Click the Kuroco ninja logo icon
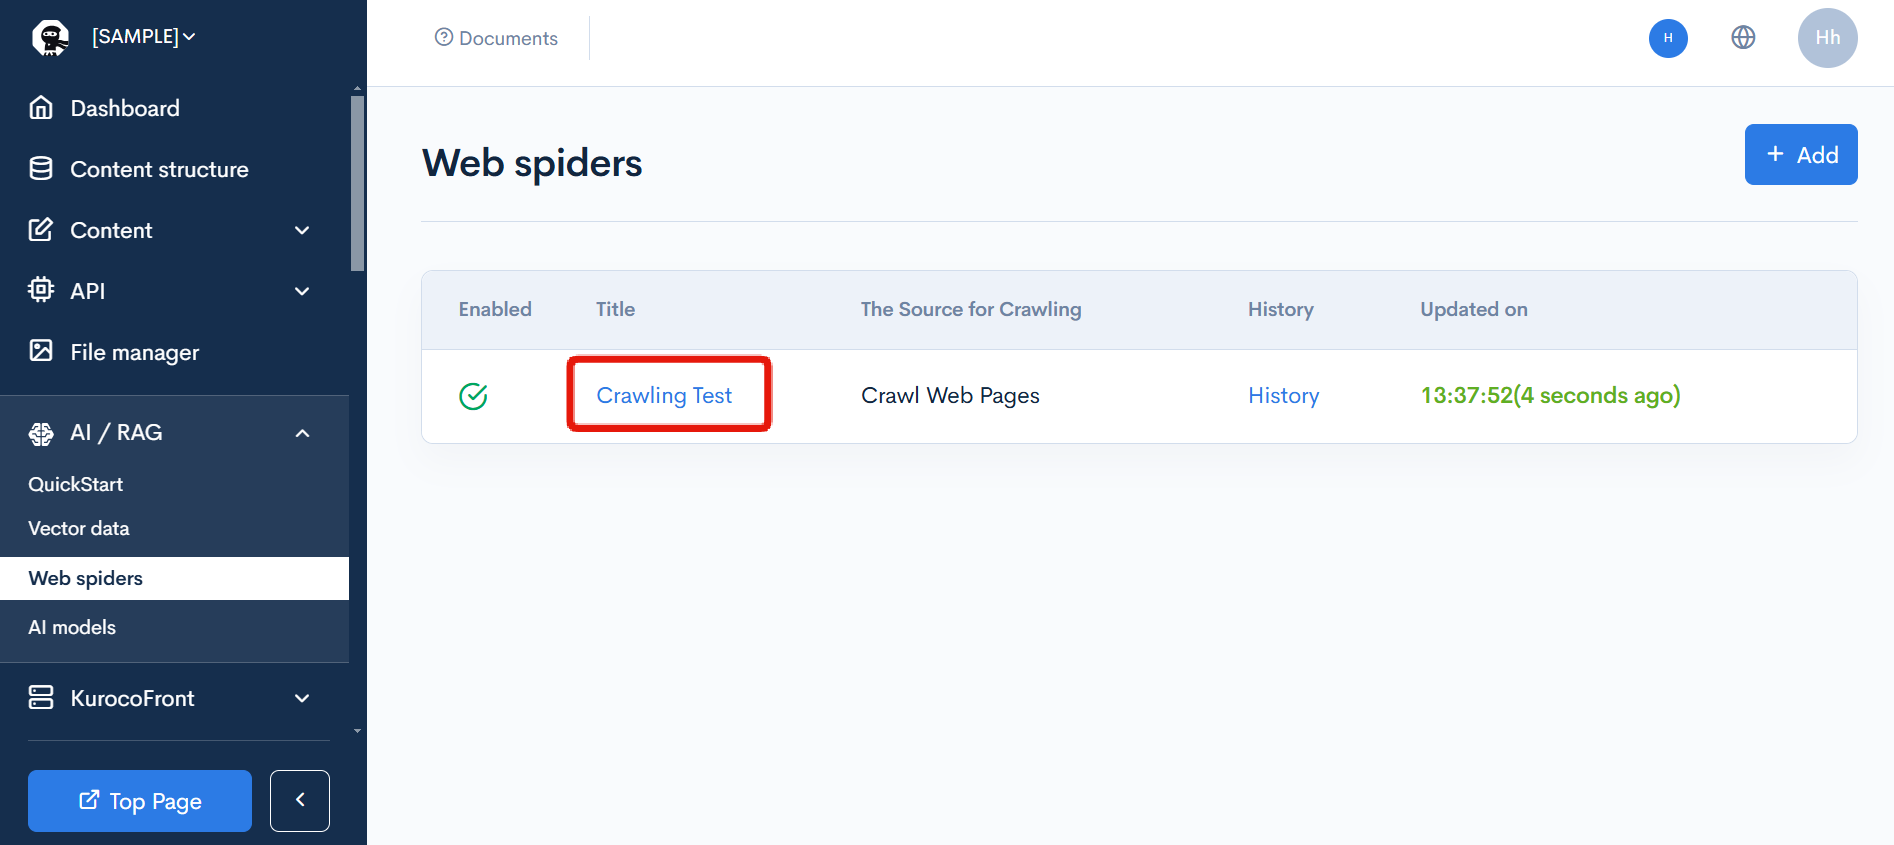 pyautogui.click(x=50, y=37)
